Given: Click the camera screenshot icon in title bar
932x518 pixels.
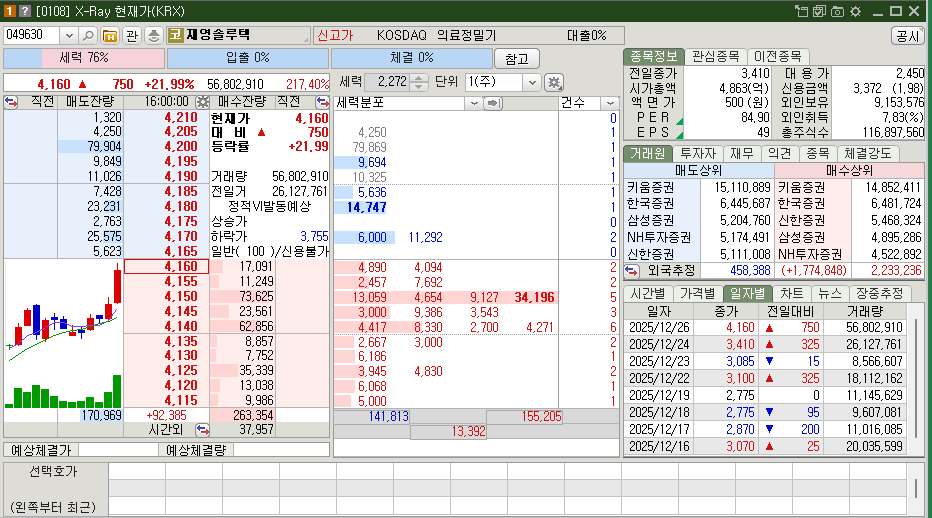Looking at the screenshot, I should [837, 11].
